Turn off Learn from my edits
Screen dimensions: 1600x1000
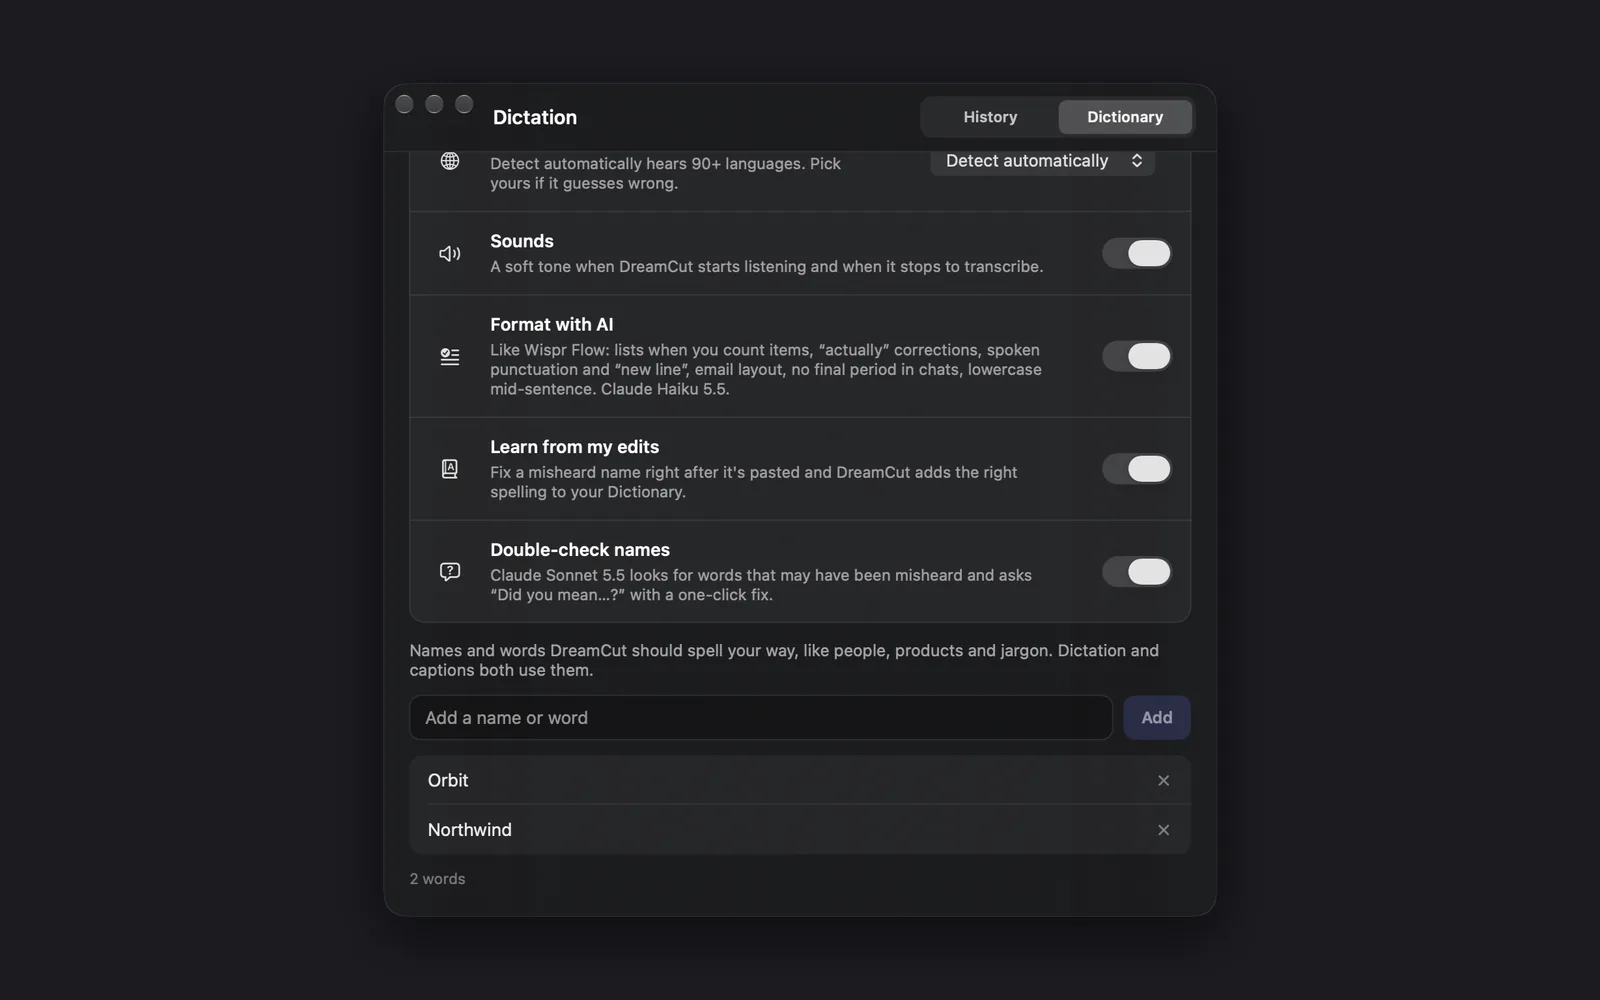tap(1137, 469)
